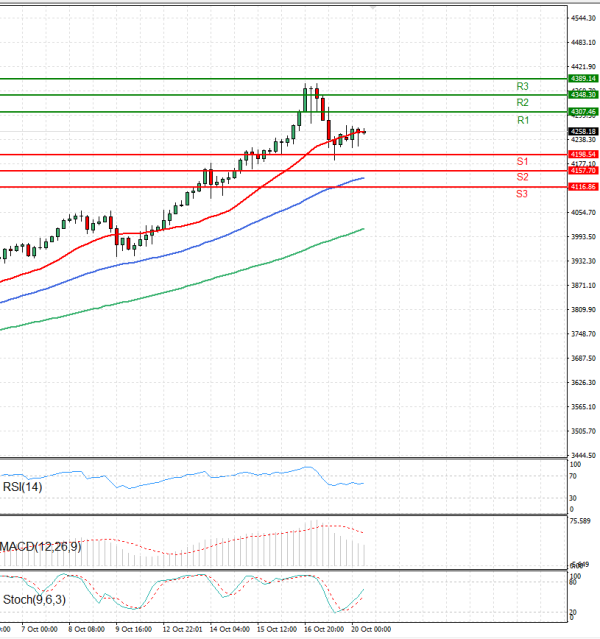Click the 4389.14 green price tag

click(583, 78)
